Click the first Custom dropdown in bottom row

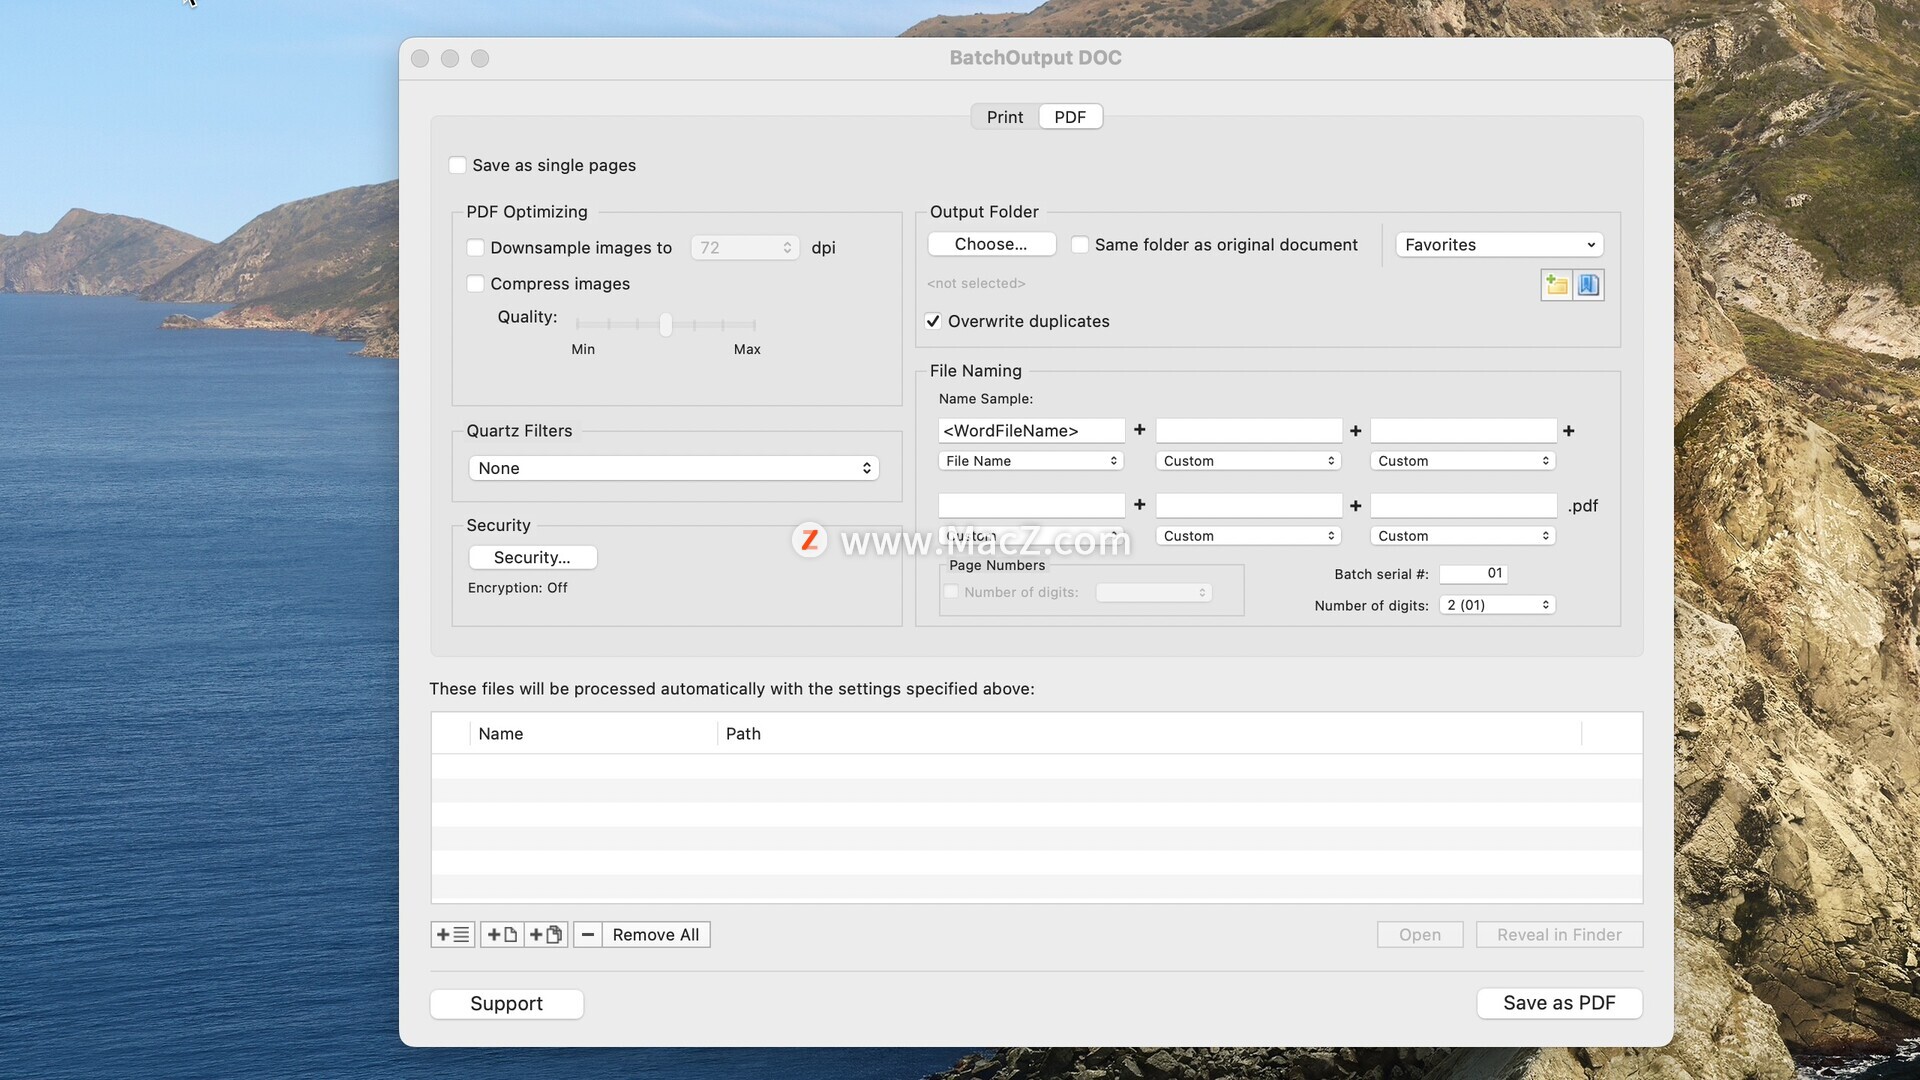pyautogui.click(x=1031, y=536)
